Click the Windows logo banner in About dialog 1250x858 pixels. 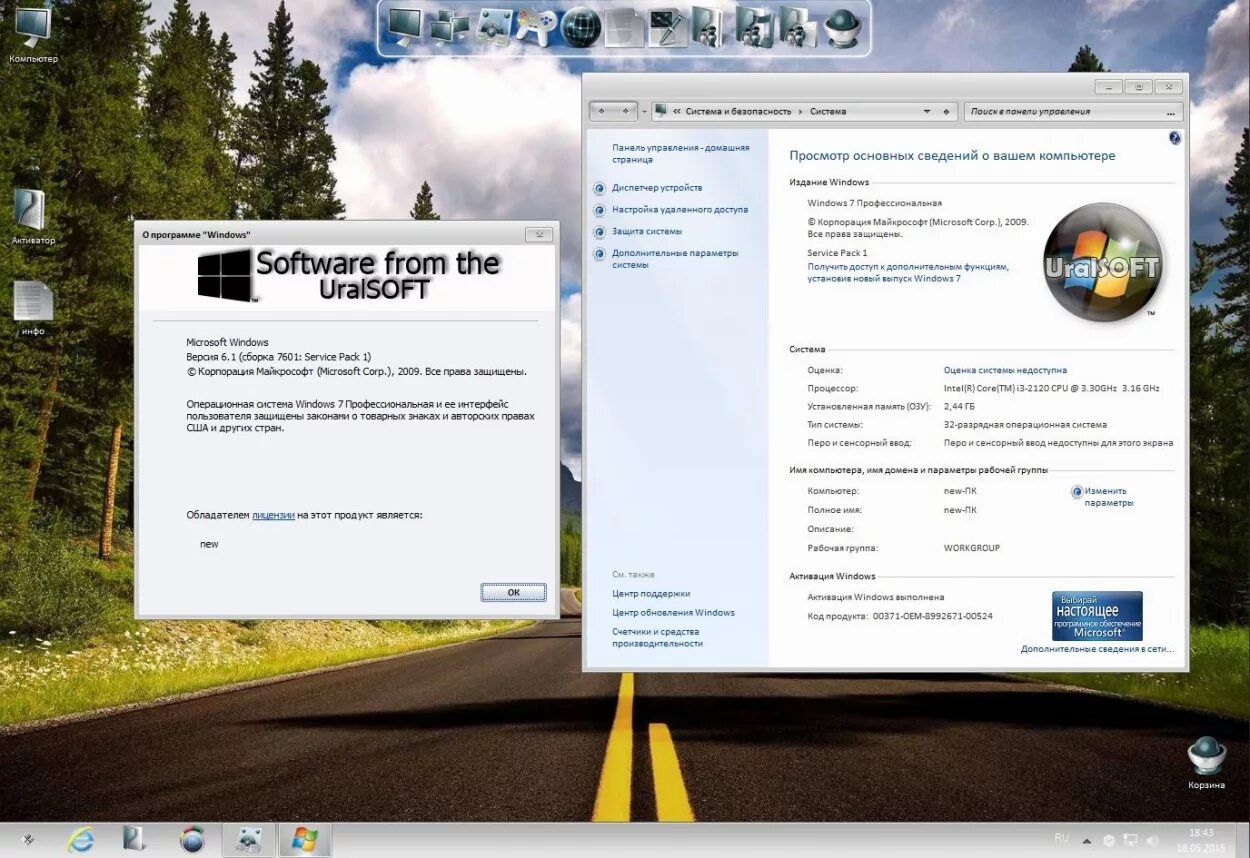pyautogui.click(x=347, y=276)
